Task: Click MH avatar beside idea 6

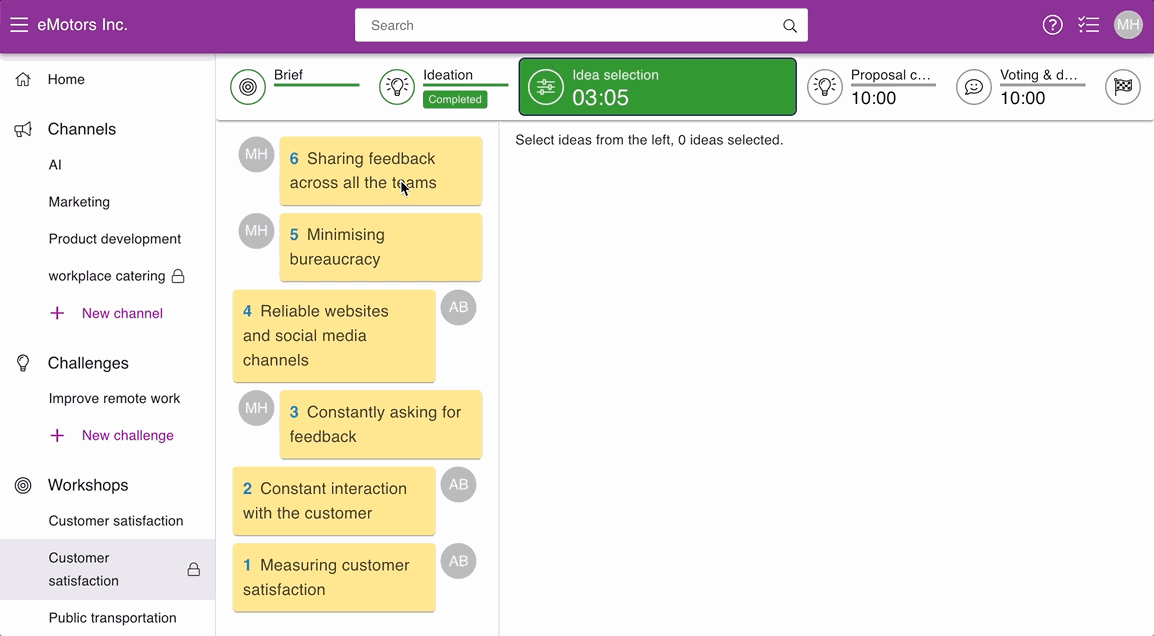Action: (256, 155)
